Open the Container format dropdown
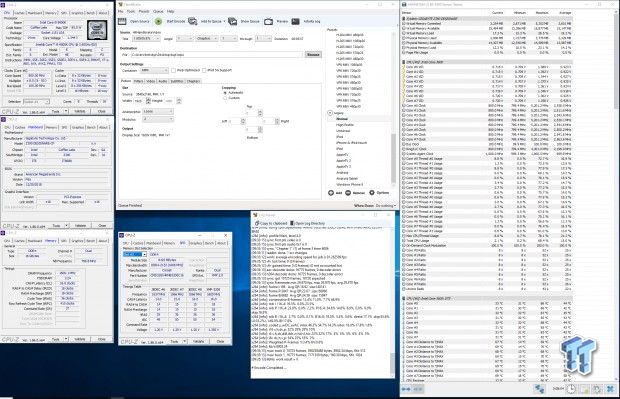 (x=155, y=70)
